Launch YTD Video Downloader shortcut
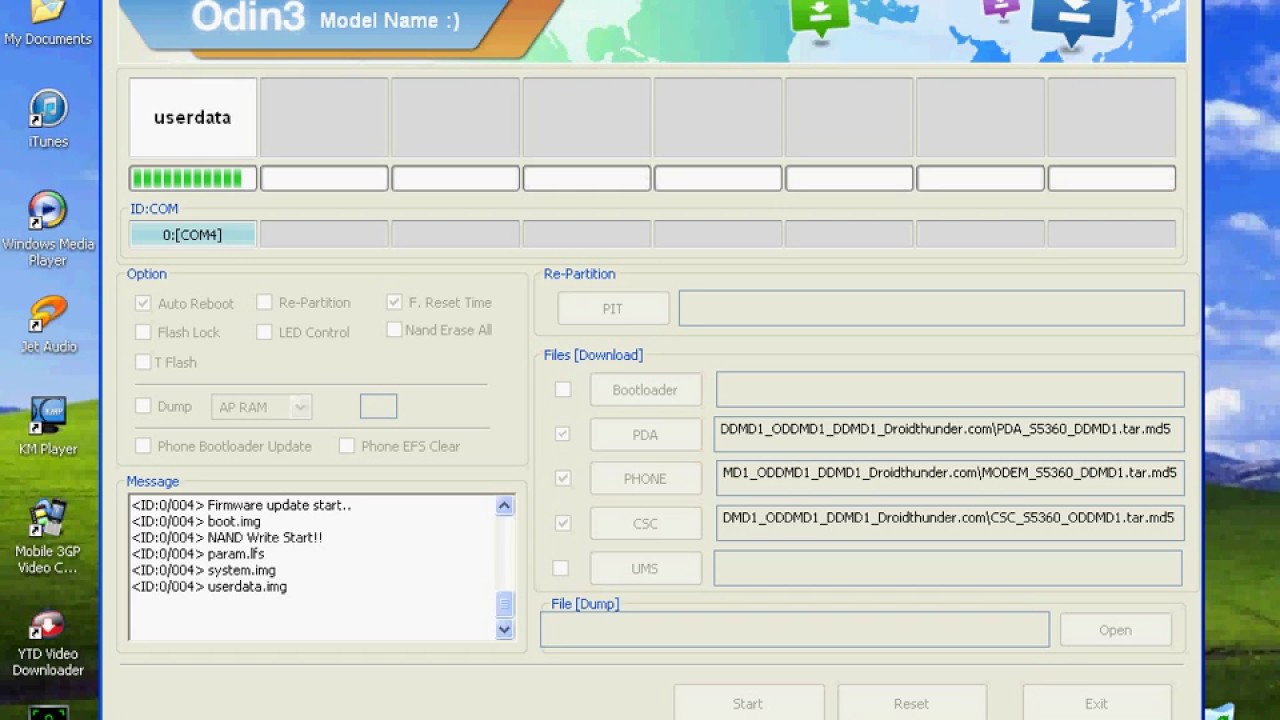 point(48,642)
